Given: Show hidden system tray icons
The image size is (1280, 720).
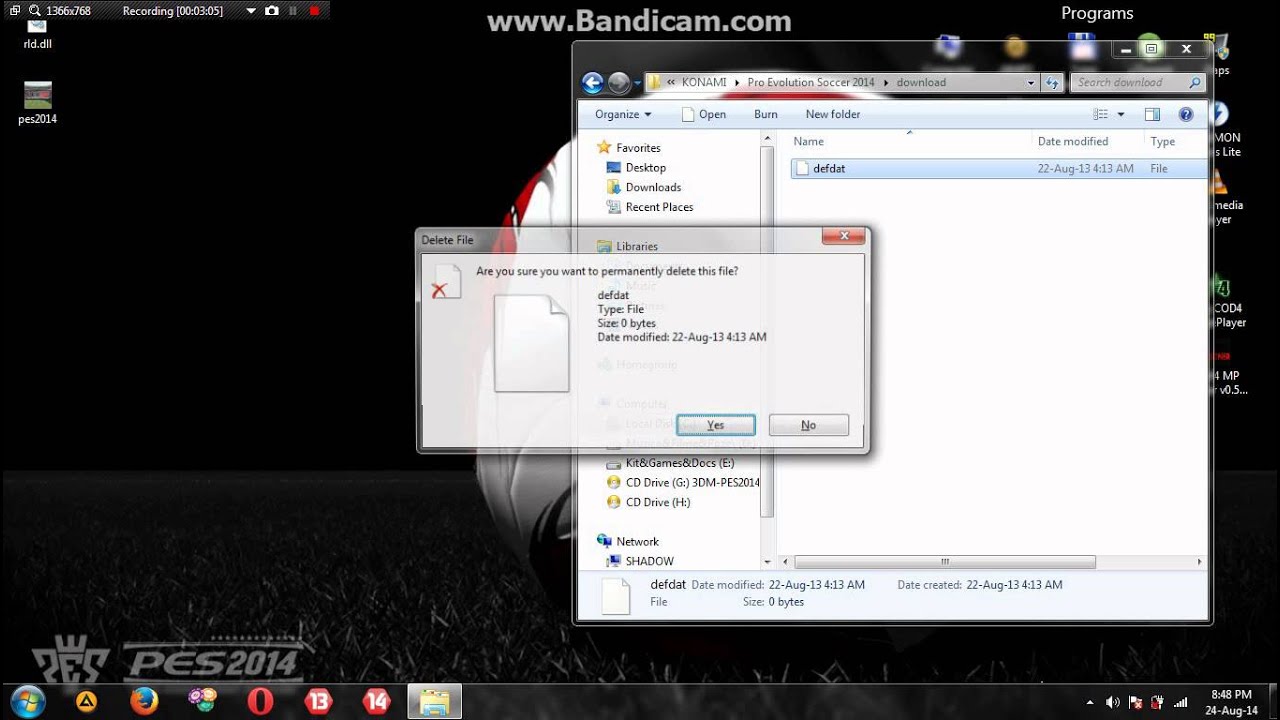Looking at the screenshot, I should [x=1091, y=703].
